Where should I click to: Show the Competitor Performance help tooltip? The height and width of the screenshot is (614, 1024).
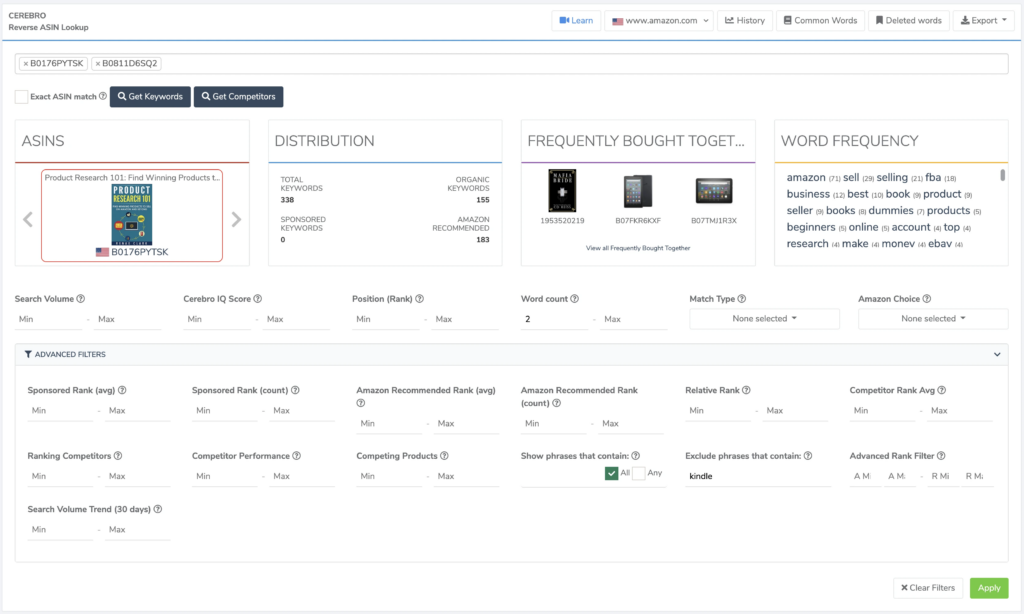[x=296, y=456]
